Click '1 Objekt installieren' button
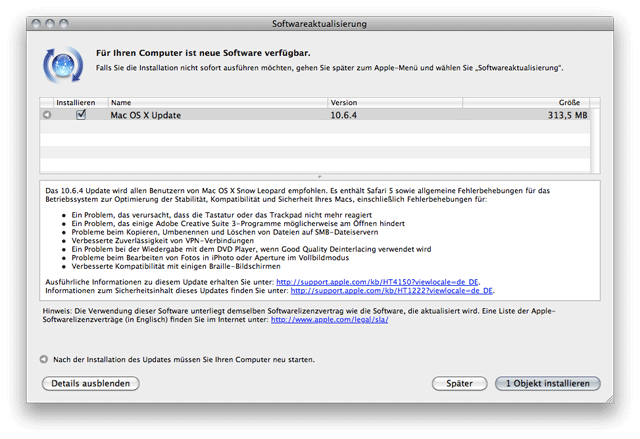The width and height of the screenshot is (640, 439). (548, 384)
